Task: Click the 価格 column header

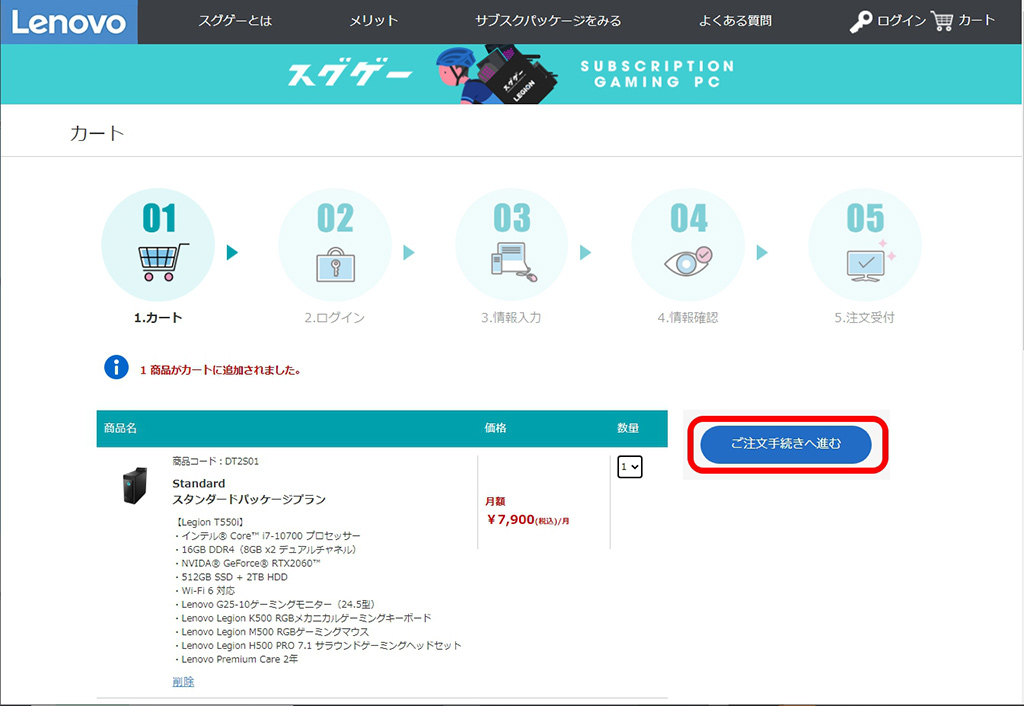Action: click(495, 428)
